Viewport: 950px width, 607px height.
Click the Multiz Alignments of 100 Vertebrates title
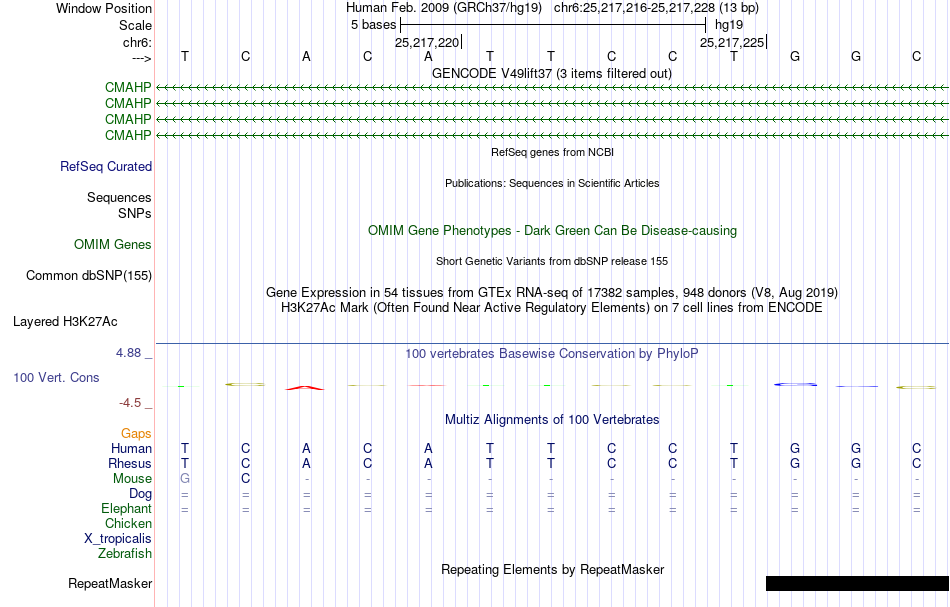(x=552, y=420)
